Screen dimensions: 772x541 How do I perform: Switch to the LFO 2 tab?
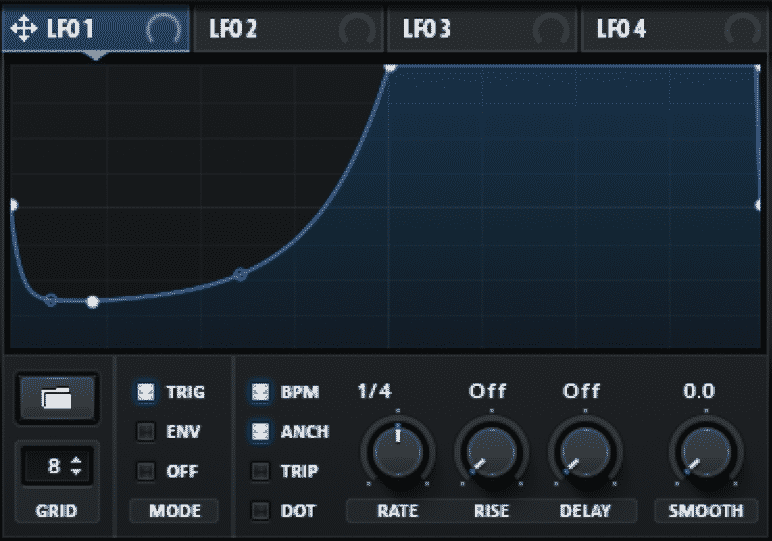[289, 29]
